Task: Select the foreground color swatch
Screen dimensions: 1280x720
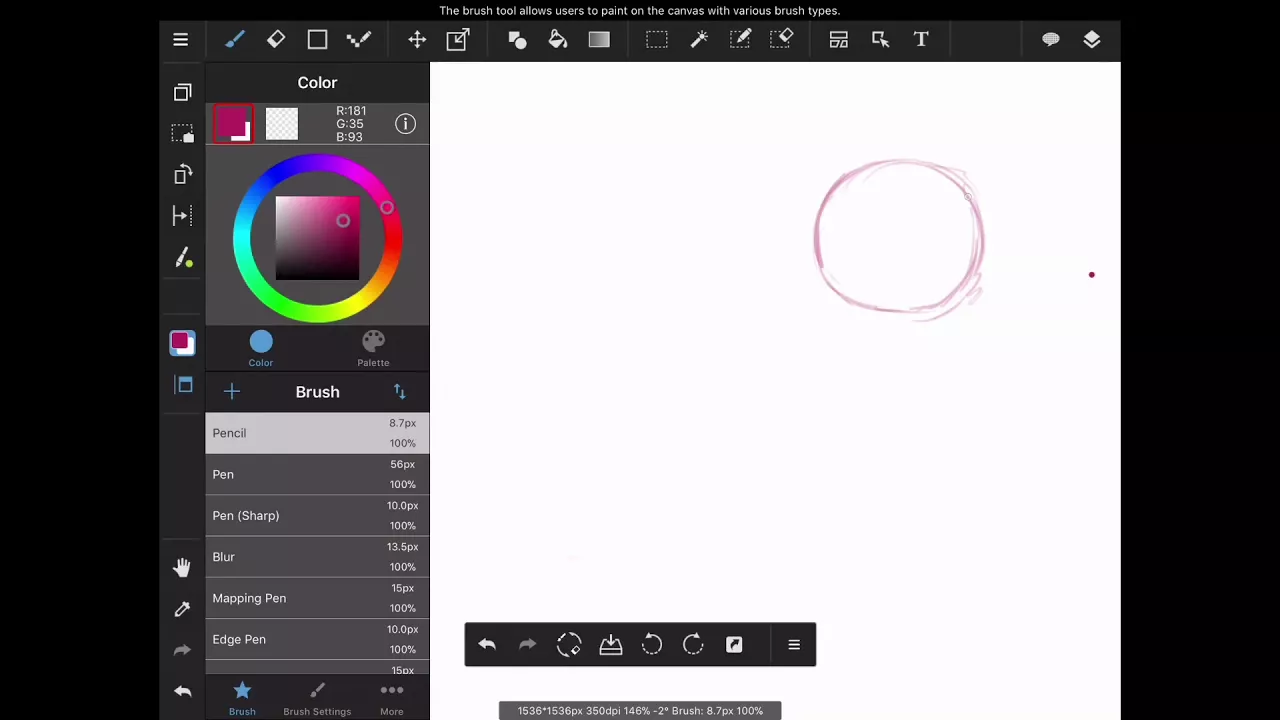Action: coord(233,124)
